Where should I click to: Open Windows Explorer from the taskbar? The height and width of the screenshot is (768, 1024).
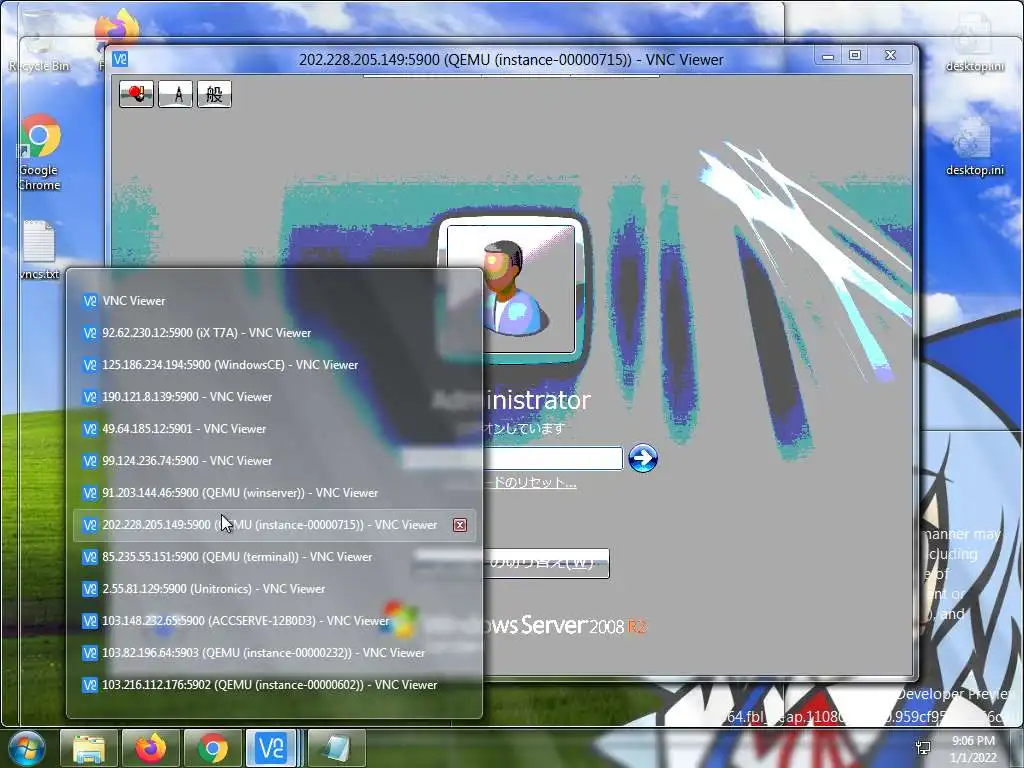point(89,748)
